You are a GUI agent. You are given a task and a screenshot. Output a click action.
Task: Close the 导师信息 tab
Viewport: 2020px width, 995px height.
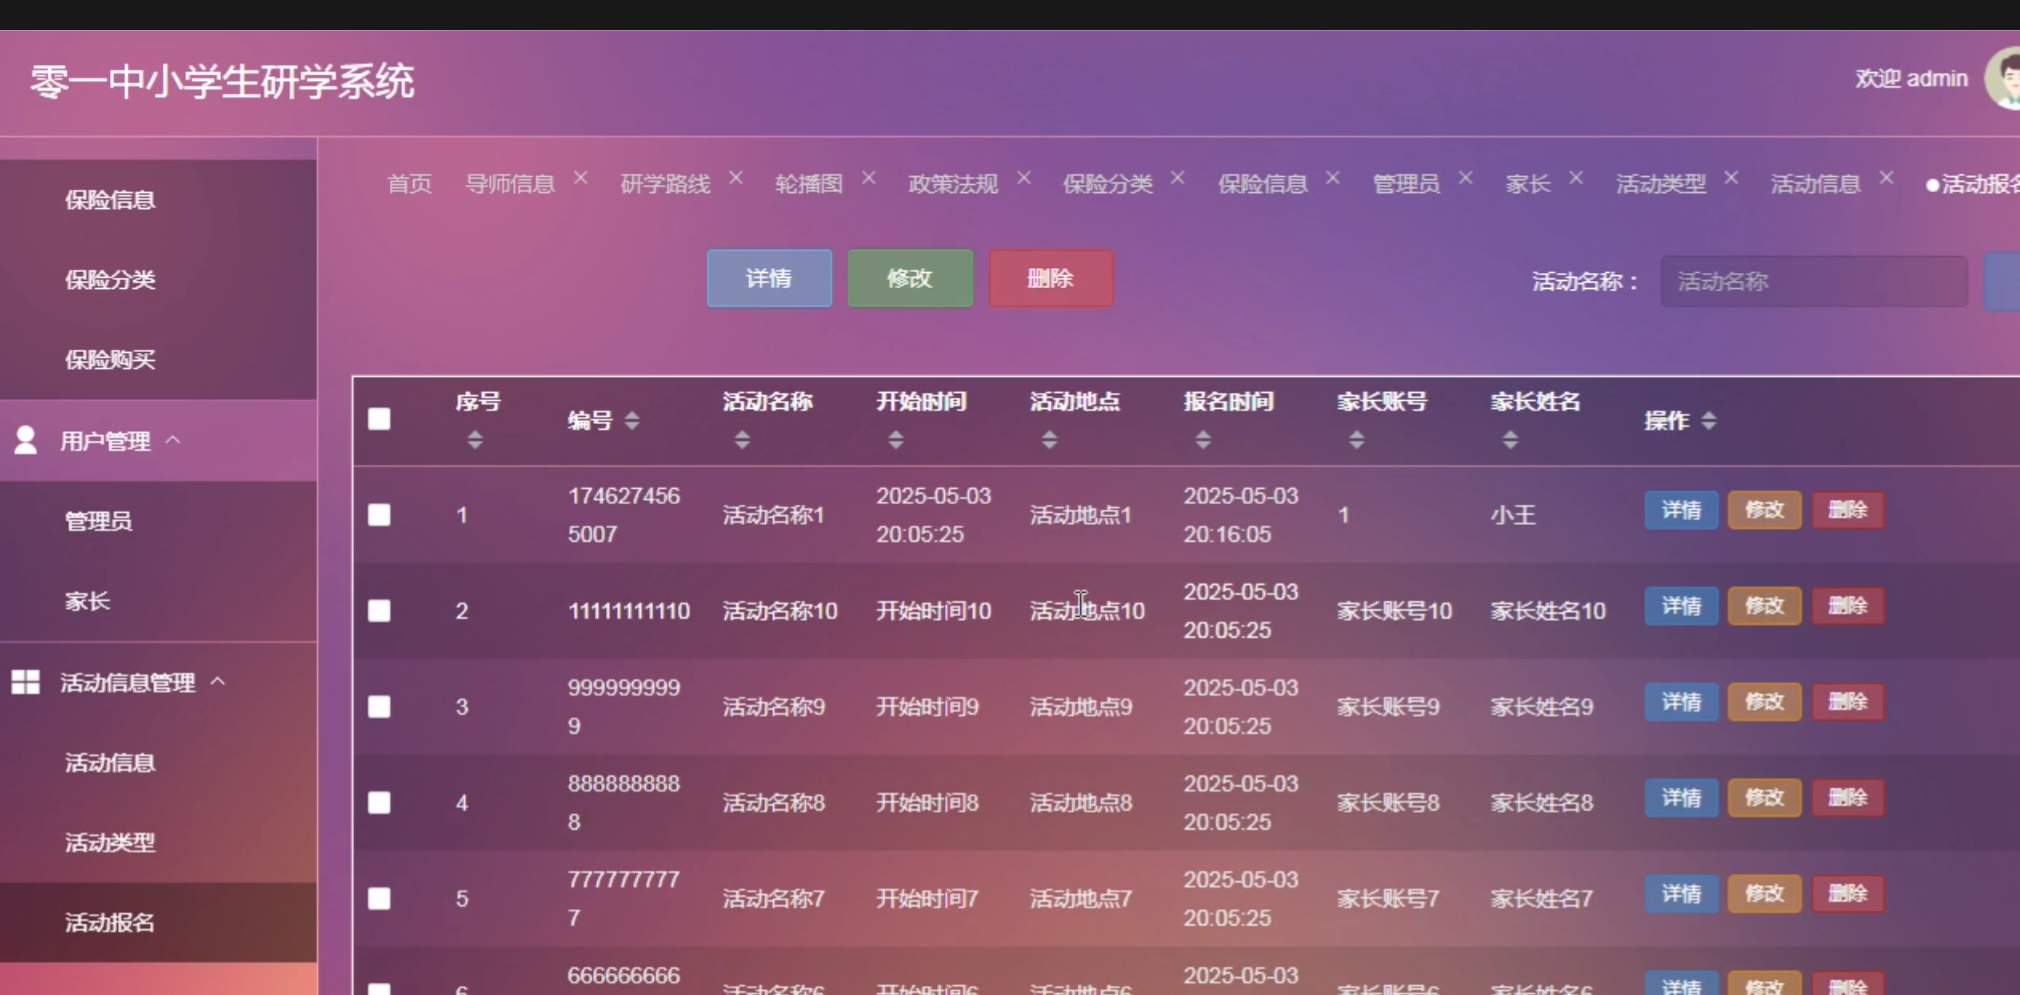(581, 178)
